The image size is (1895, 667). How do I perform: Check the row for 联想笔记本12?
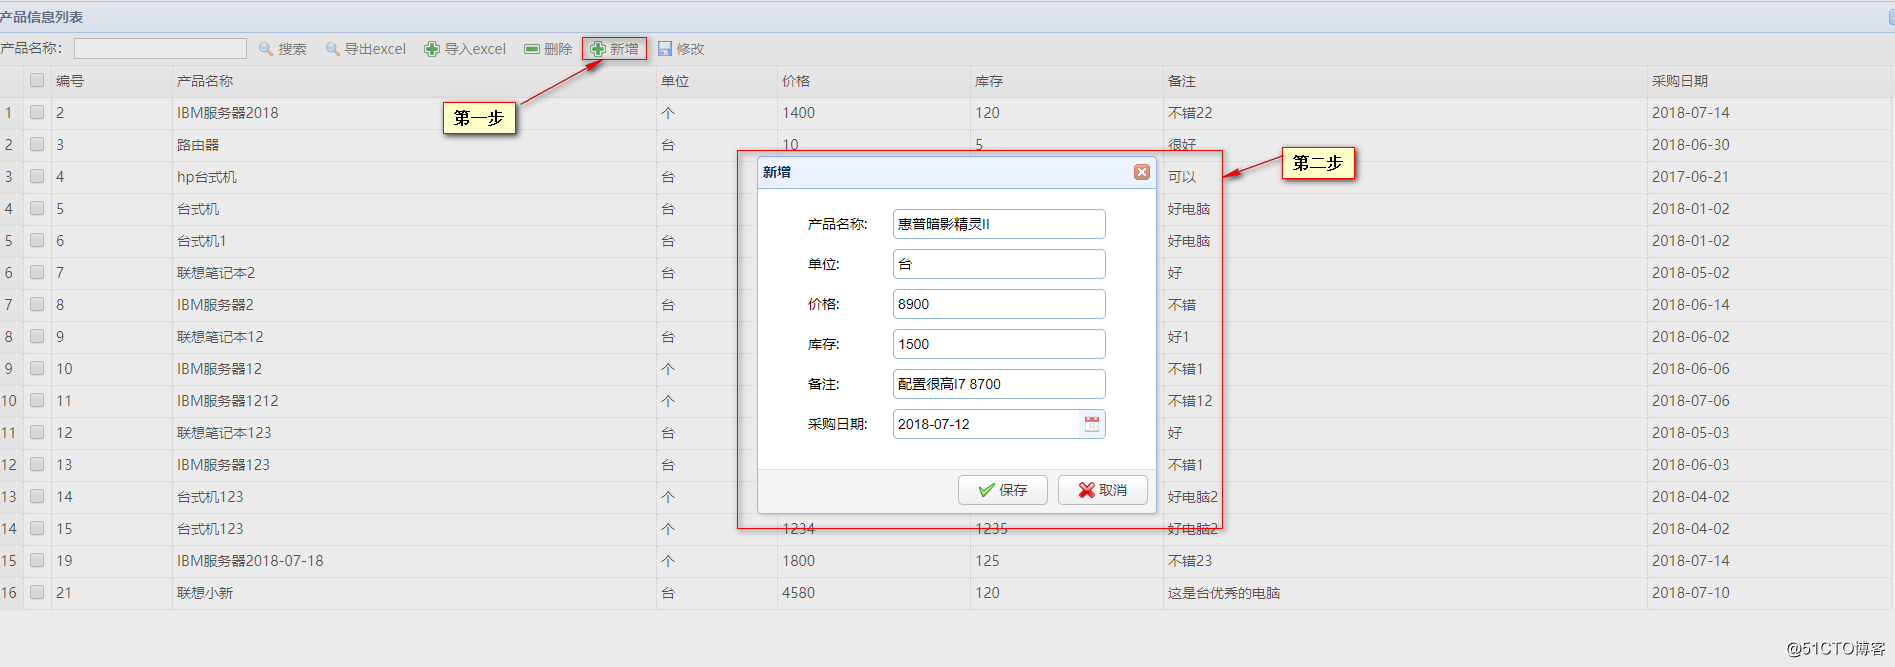37,337
